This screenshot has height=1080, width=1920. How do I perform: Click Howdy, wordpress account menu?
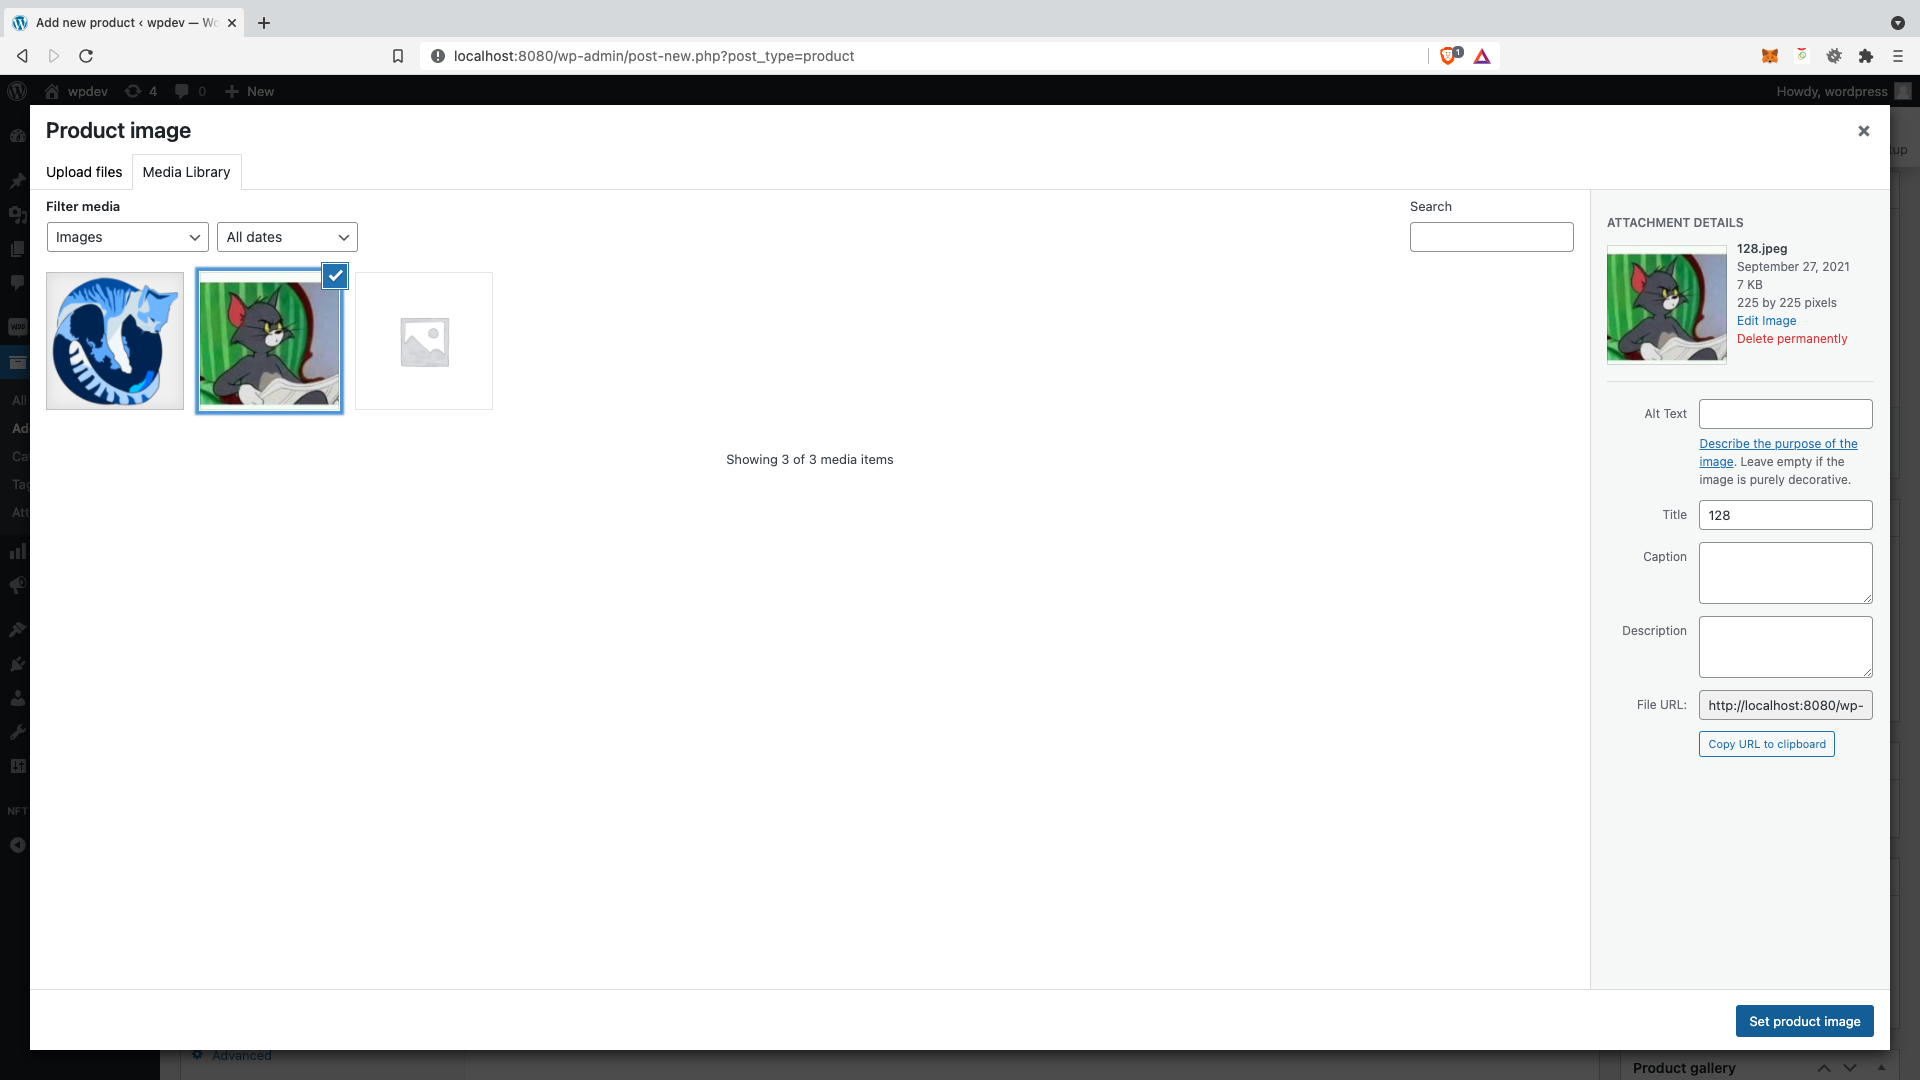click(1843, 91)
